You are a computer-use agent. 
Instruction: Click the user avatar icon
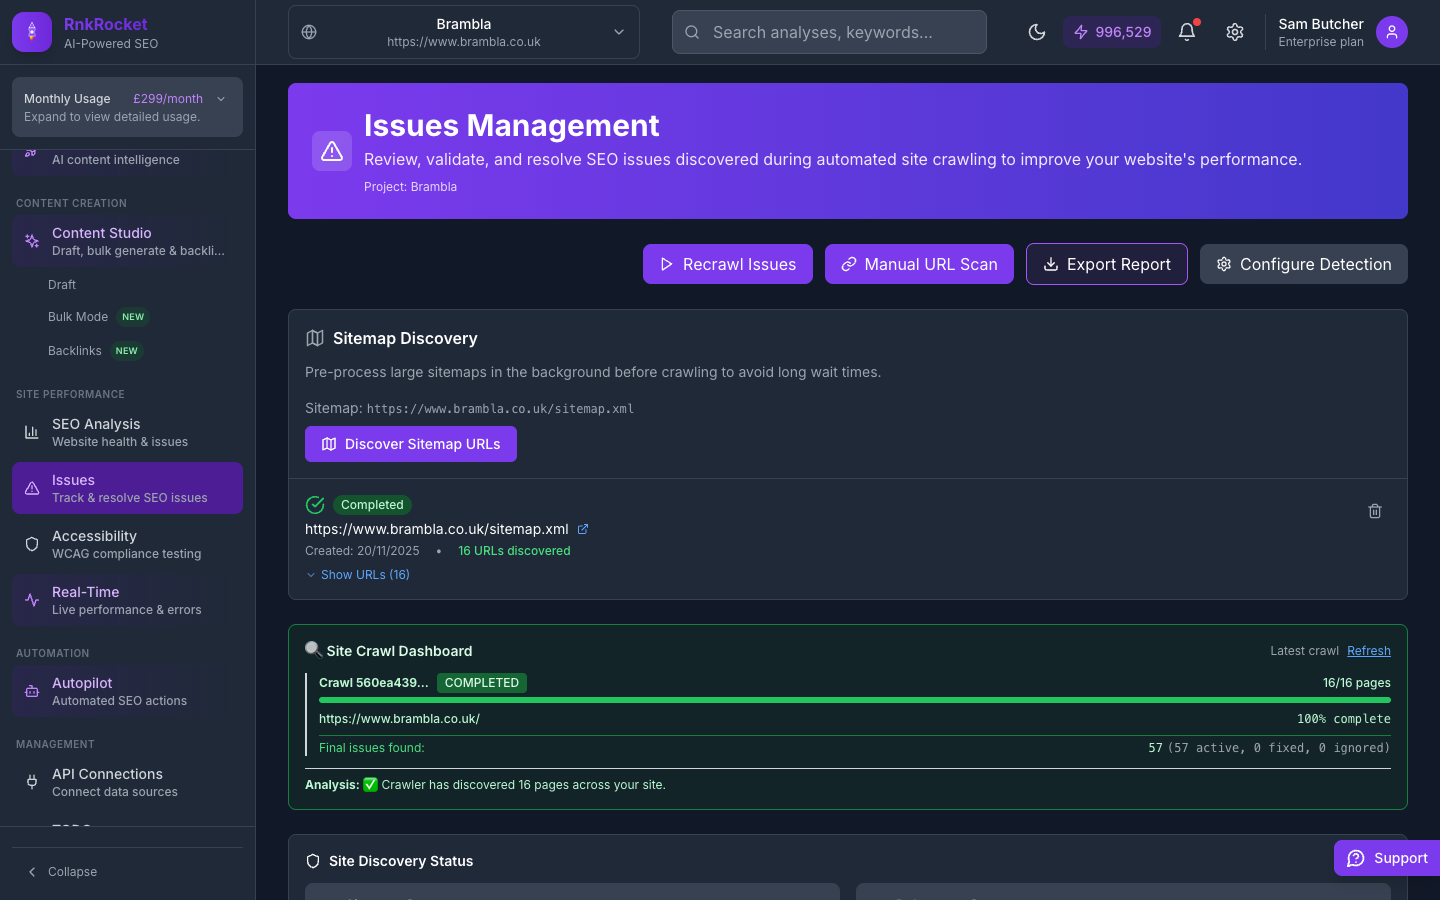tap(1392, 32)
